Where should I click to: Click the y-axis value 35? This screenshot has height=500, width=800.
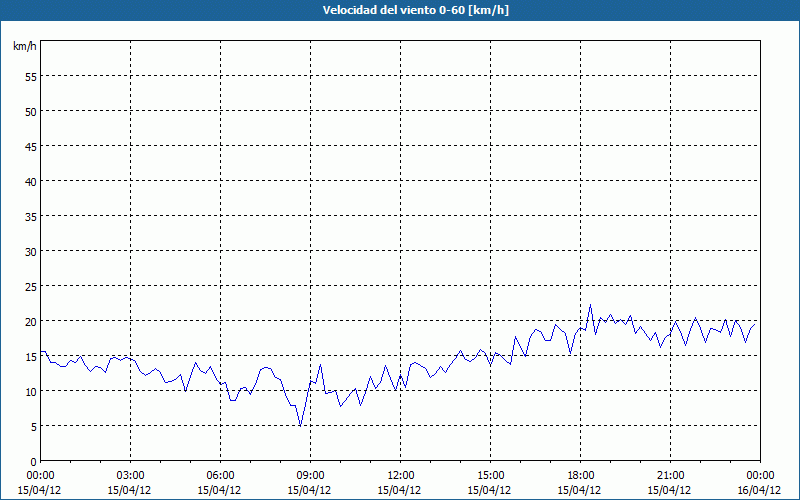pos(31,217)
